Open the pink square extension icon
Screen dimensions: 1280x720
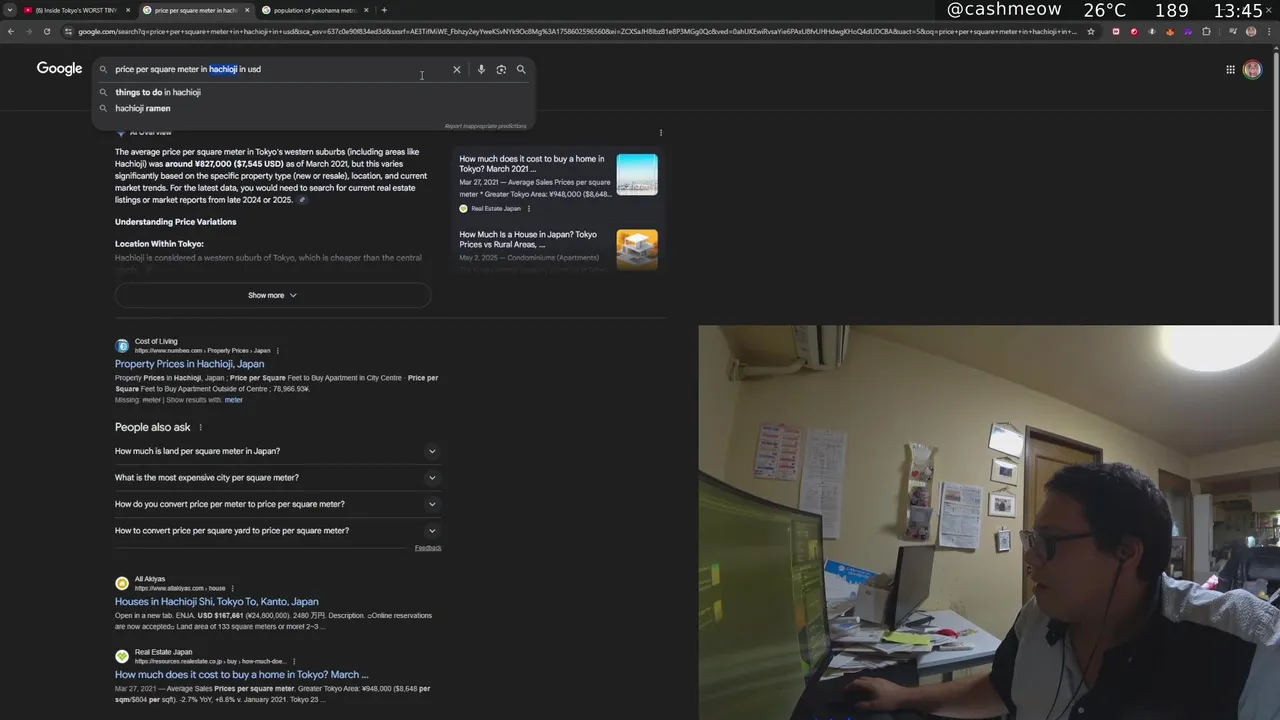coord(1116,31)
